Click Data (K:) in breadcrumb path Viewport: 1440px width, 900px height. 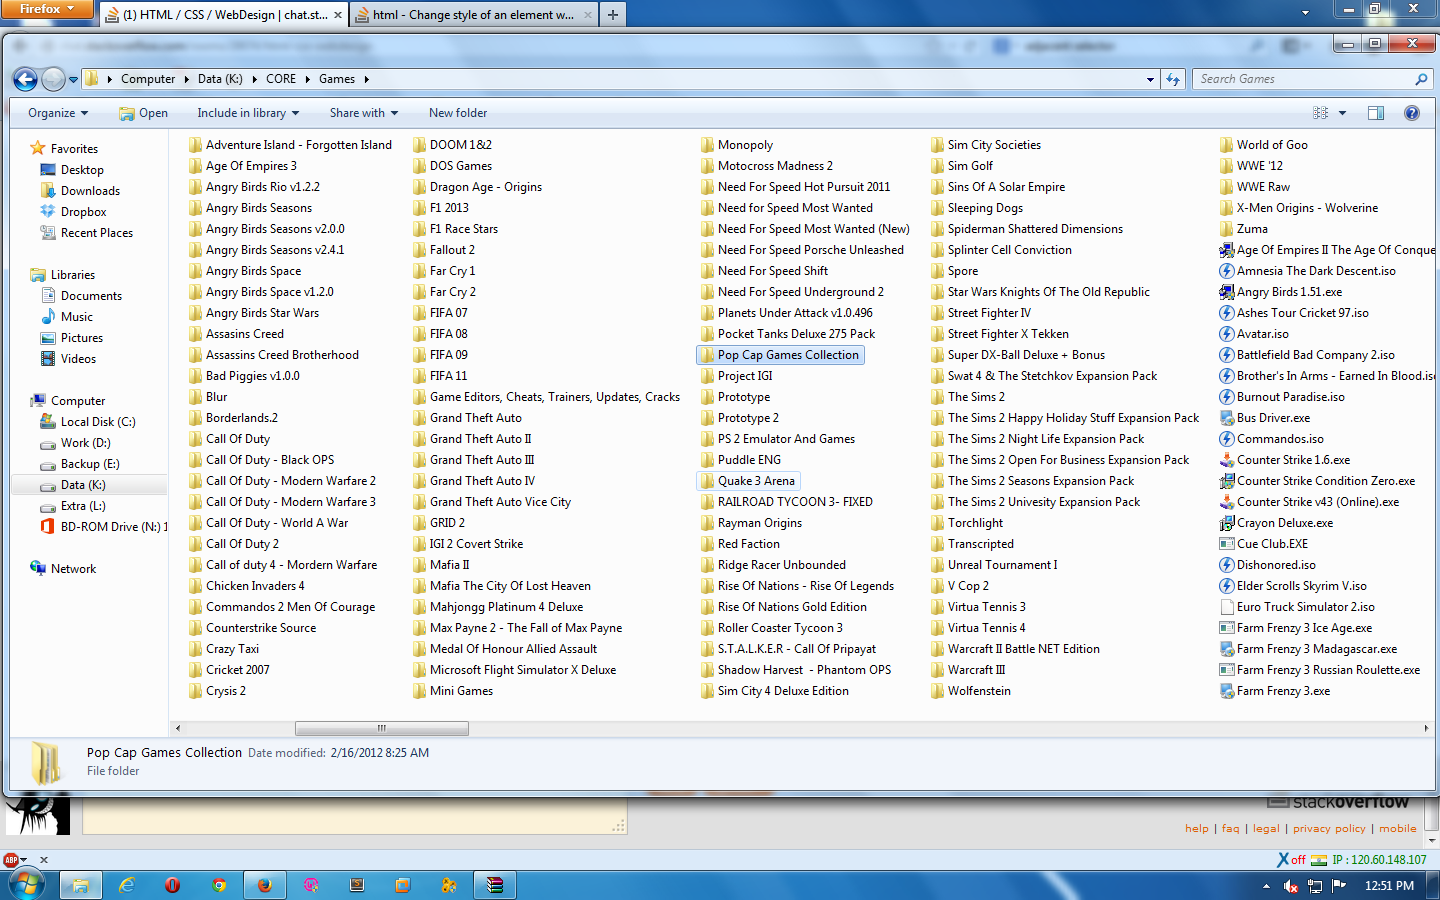(x=220, y=79)
